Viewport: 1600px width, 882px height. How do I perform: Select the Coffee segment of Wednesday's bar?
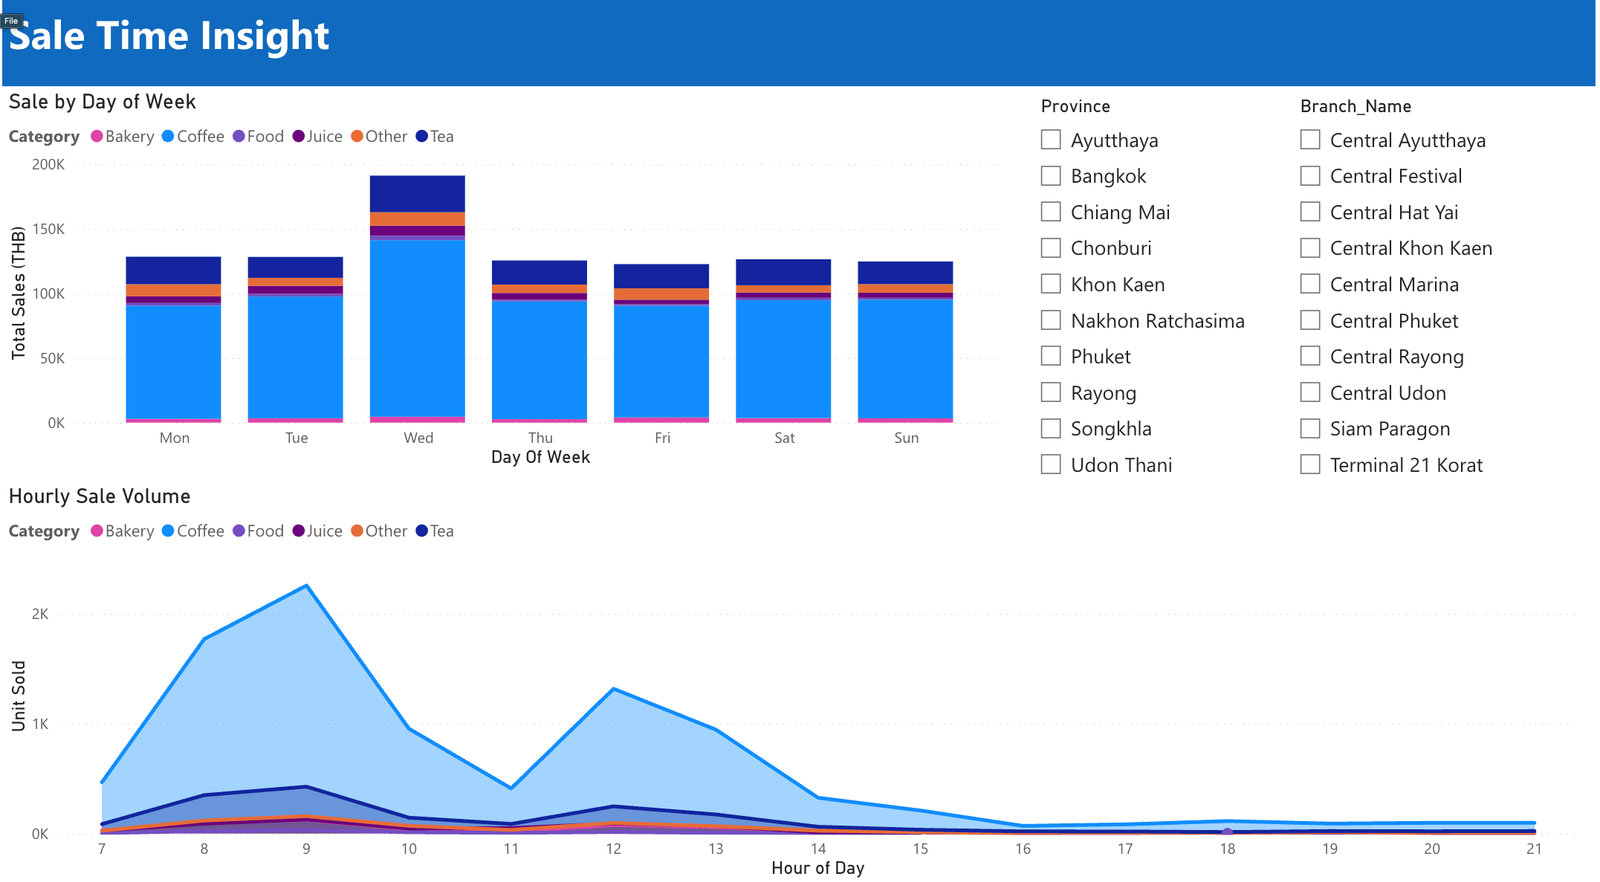pos(417,328)
